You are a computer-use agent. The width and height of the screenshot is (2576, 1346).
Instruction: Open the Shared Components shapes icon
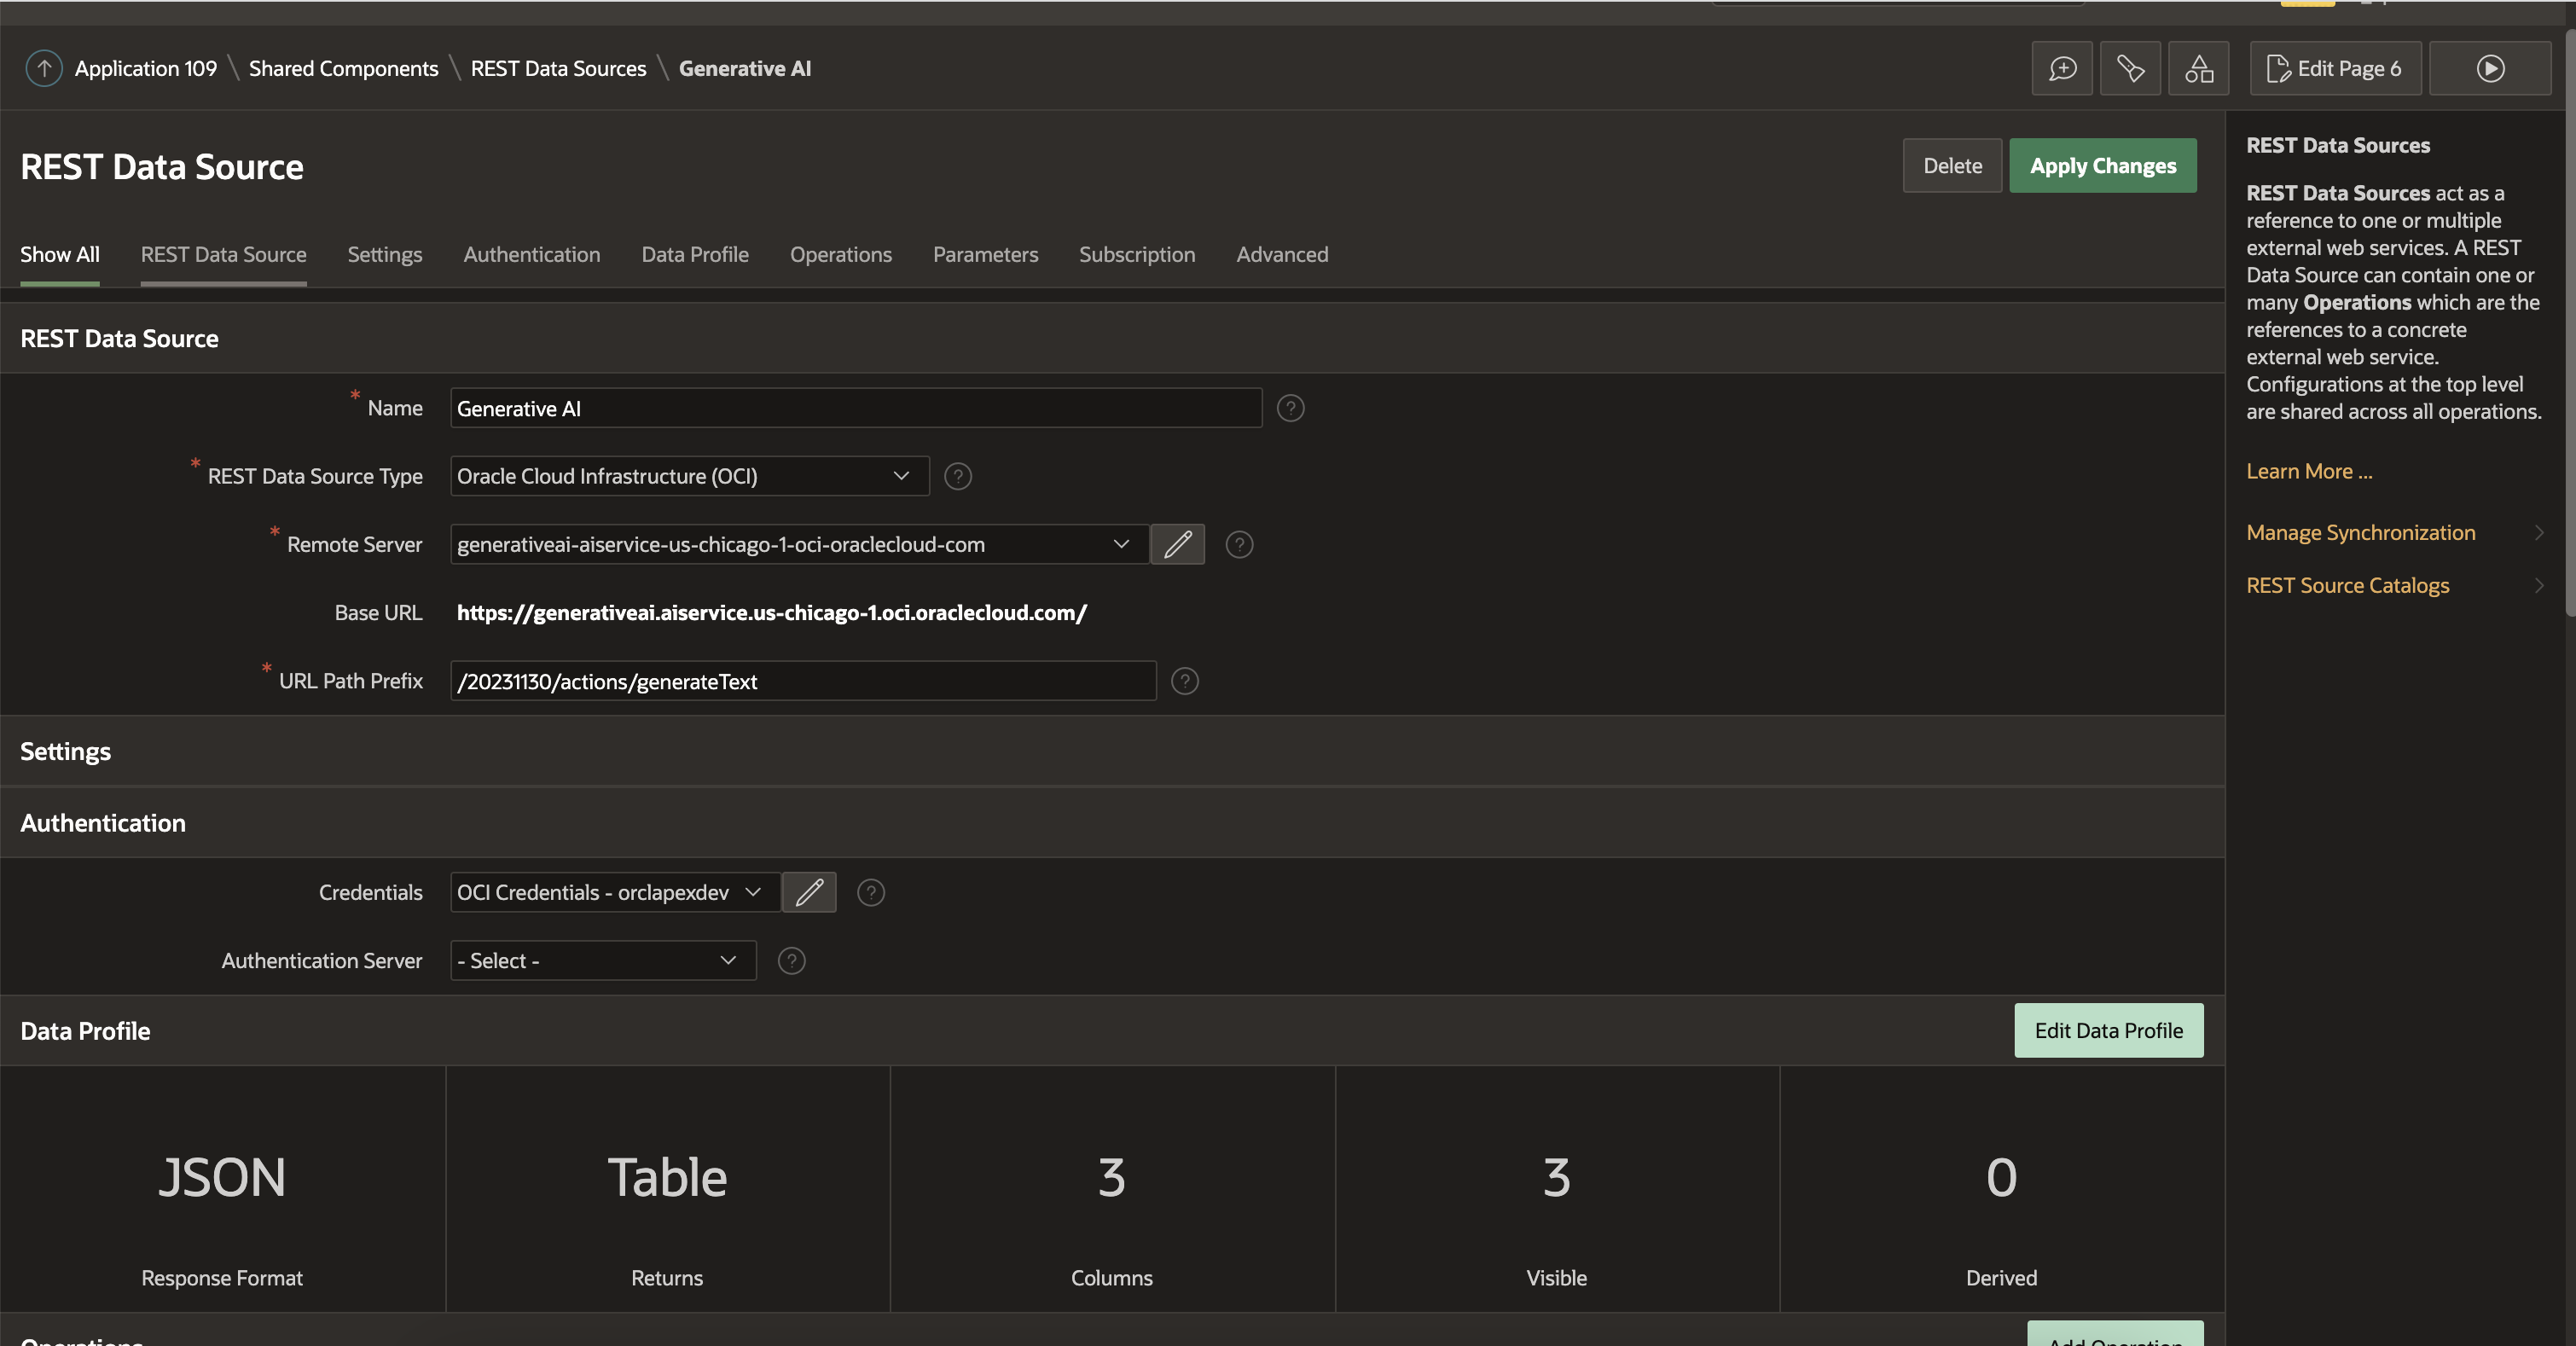point(2198,68)
